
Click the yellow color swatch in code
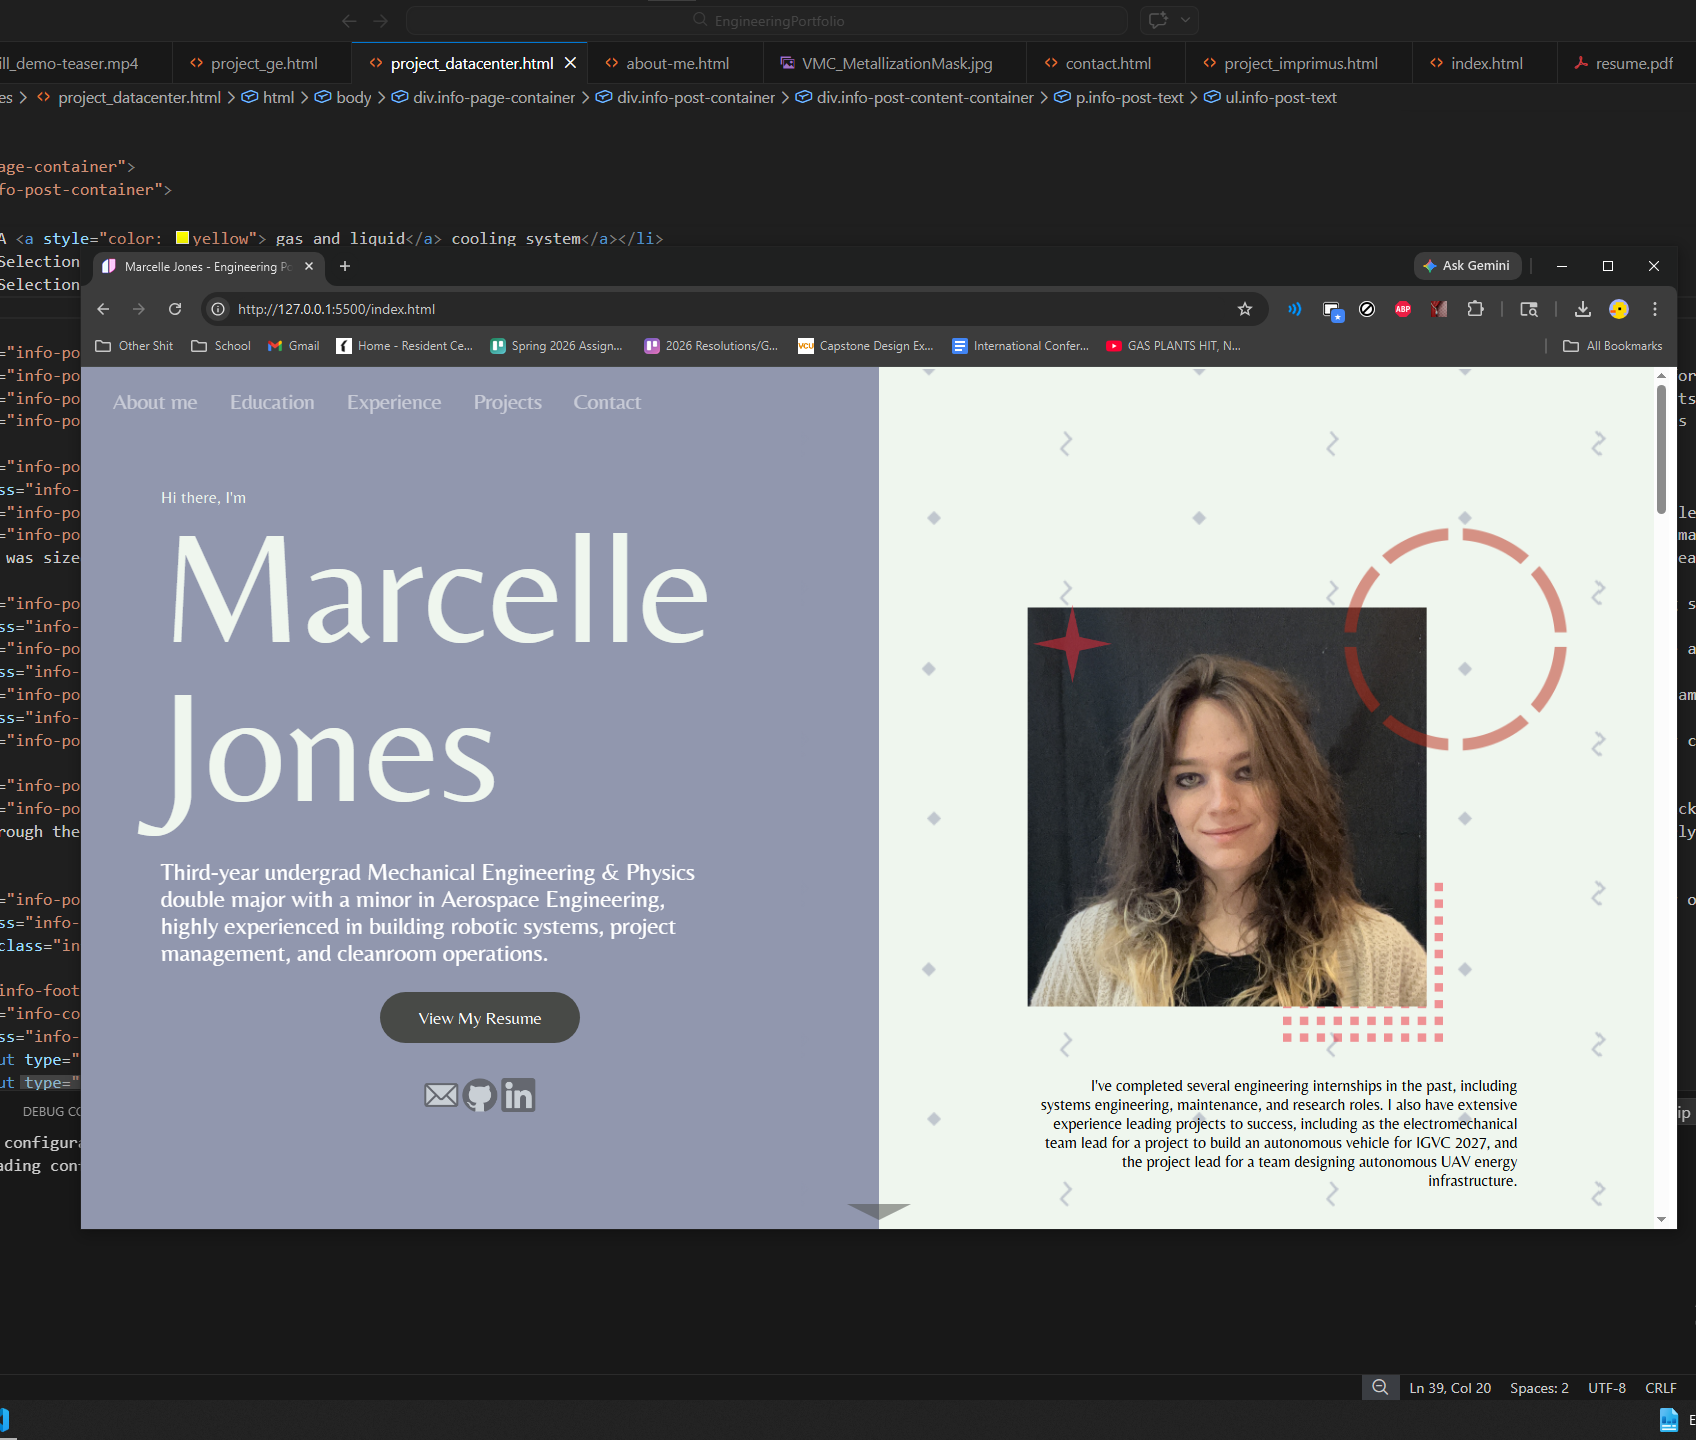coord(182,238)
